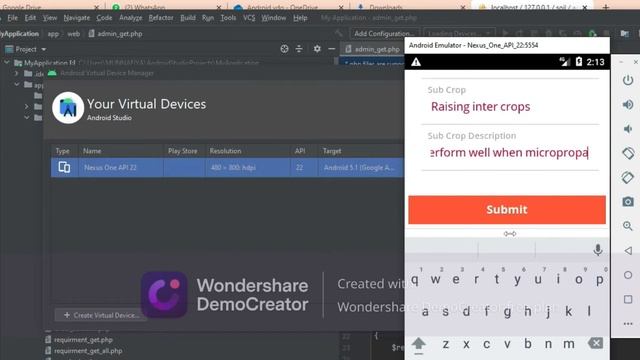Screen dimensions: 640x360
Task: Expand the .idea folder node
Action: tap(16, 73)
